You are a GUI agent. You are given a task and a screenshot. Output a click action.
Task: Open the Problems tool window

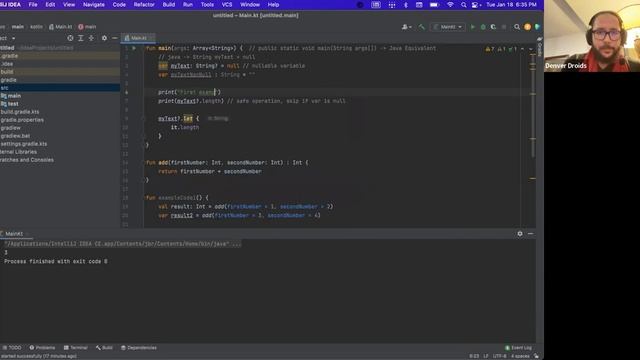[42, 348]
